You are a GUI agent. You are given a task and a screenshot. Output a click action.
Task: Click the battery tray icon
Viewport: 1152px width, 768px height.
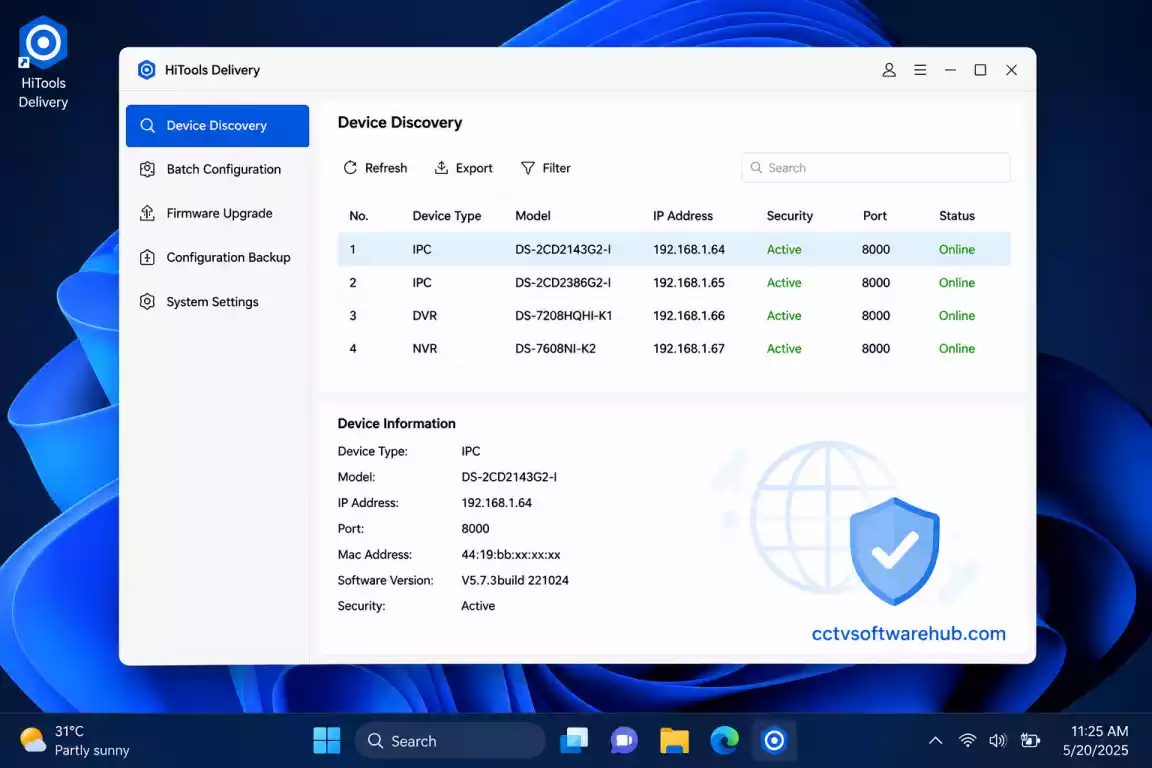[x=1030, y=740]
